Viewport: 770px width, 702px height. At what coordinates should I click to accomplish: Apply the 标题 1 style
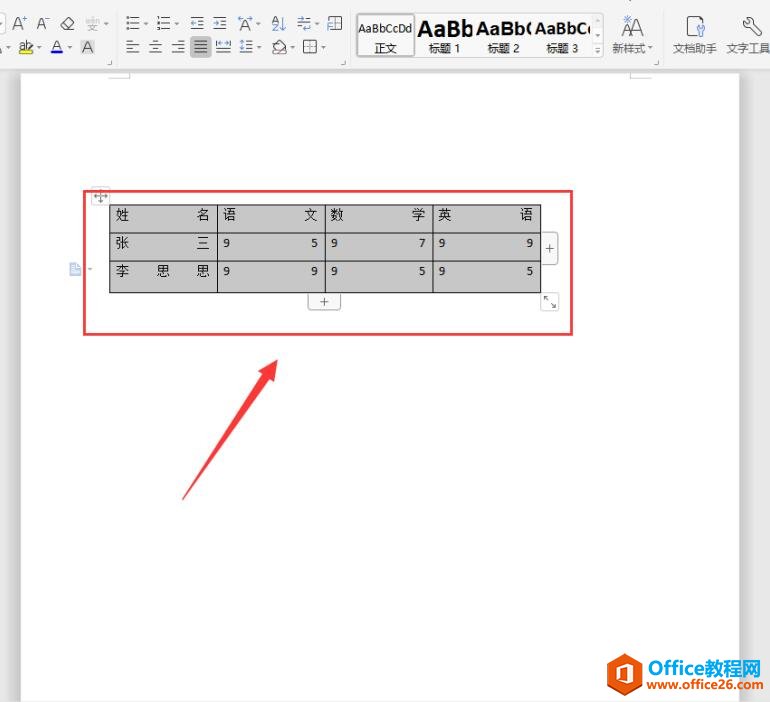coord(444,35)
